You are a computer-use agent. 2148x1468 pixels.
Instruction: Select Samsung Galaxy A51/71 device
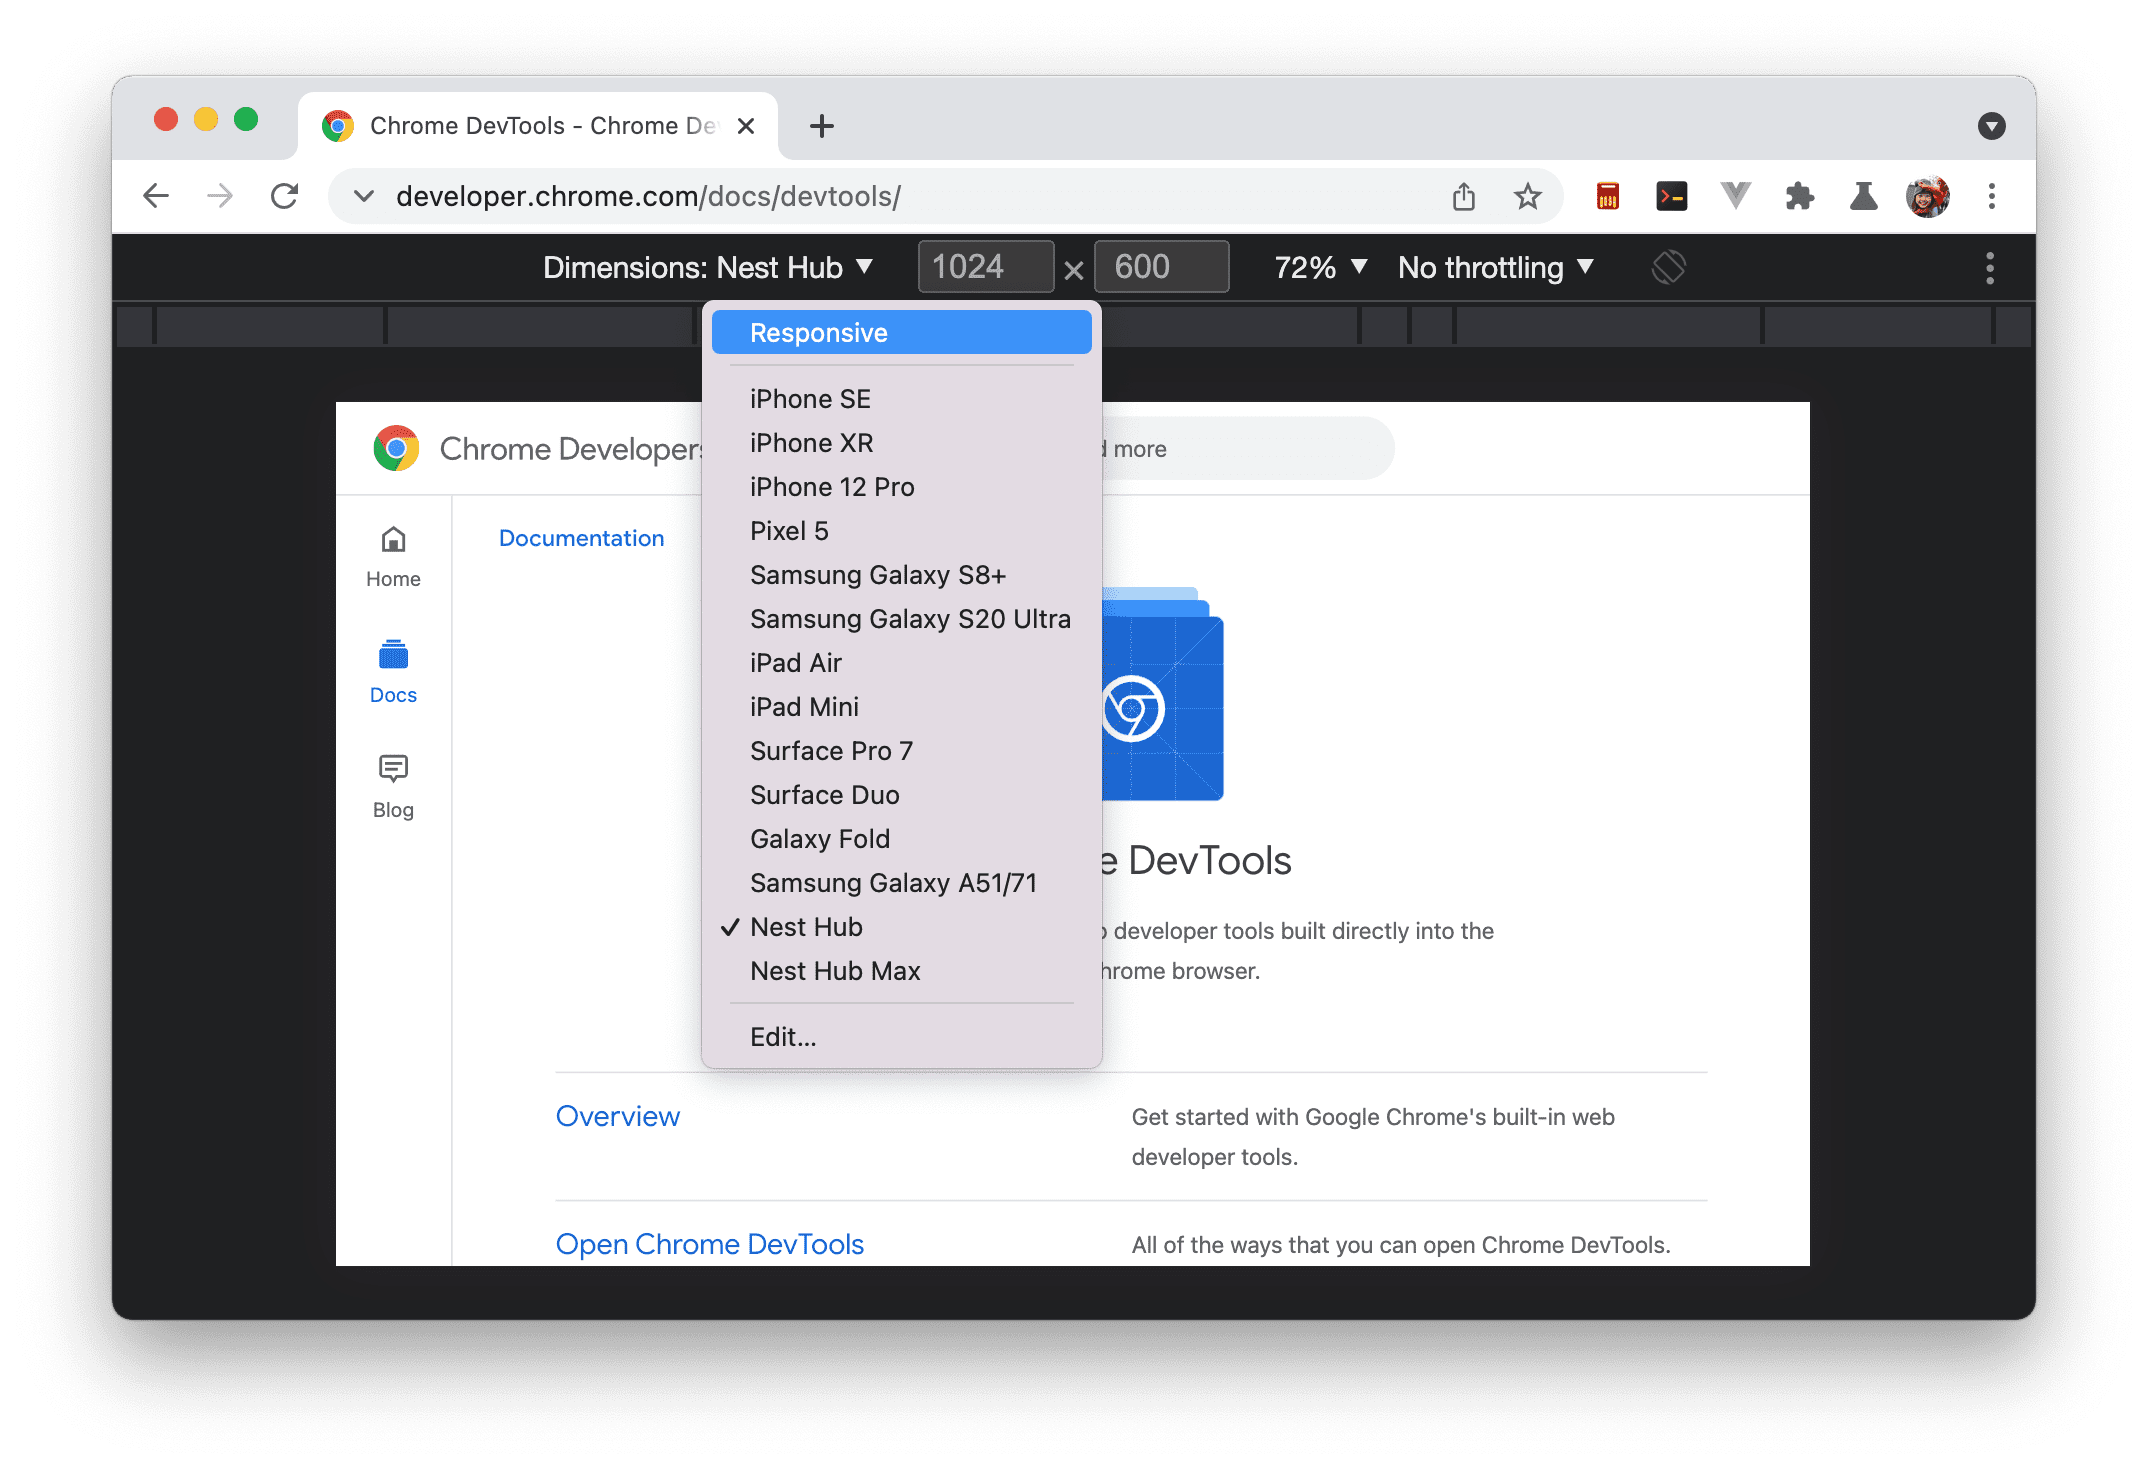pyautogui.click(x=894, y=882)
